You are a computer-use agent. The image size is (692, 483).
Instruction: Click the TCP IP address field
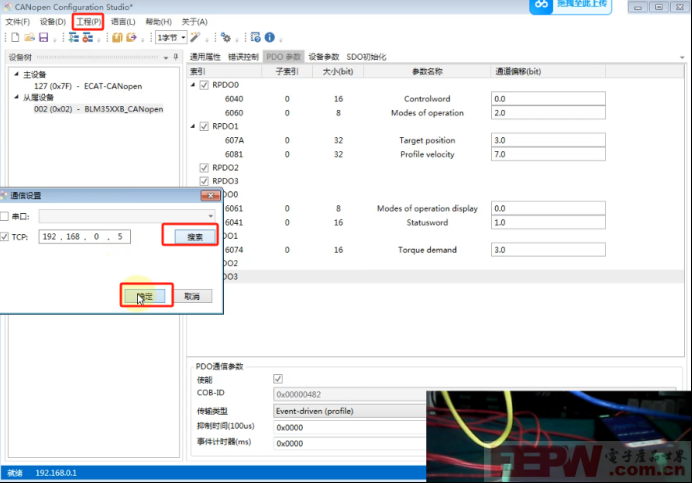[x=84, y=237]
